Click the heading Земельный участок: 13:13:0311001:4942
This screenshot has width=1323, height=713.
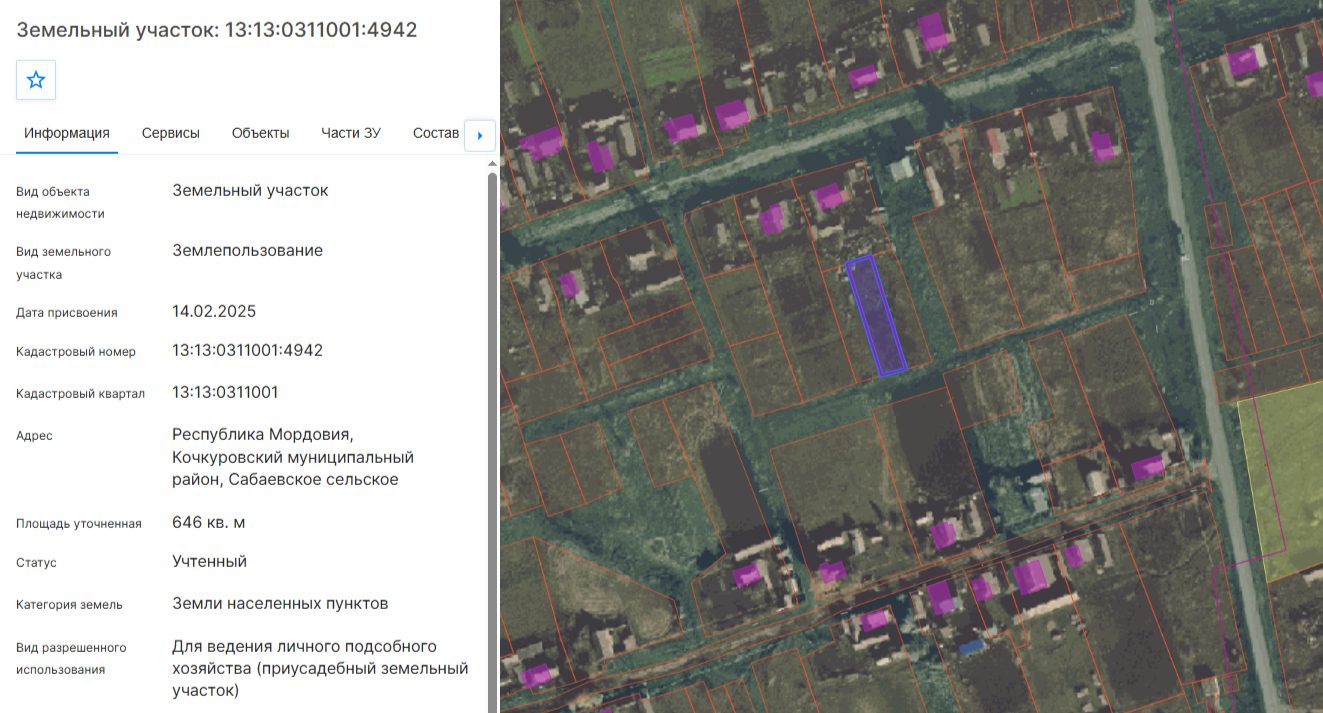click(x=217, y=30)
